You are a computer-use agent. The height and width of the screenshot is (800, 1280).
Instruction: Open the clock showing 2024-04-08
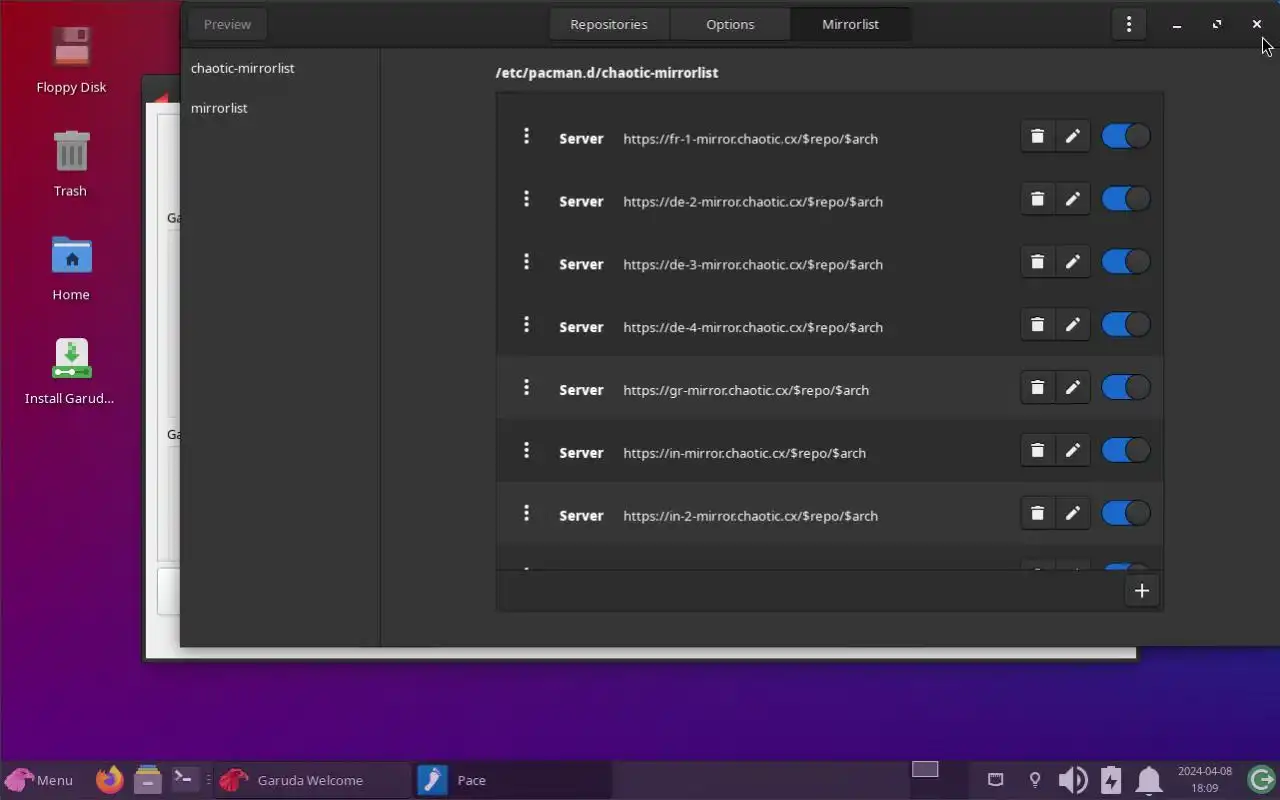(1205, 780)
